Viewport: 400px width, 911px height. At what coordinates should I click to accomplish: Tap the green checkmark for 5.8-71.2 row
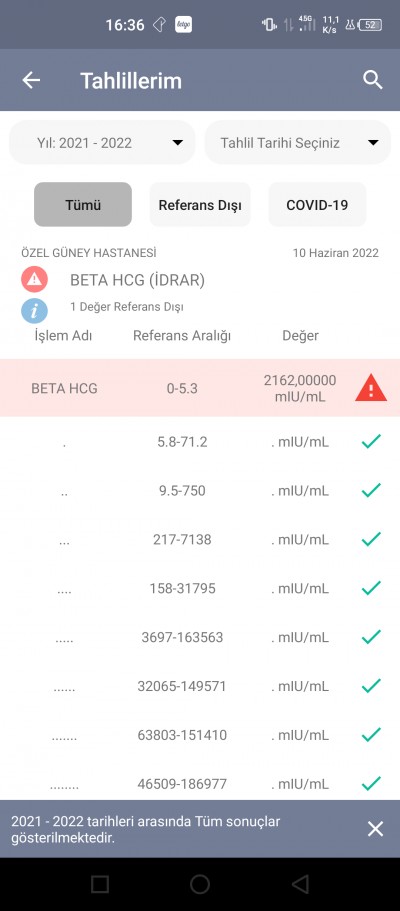point(371,442)
